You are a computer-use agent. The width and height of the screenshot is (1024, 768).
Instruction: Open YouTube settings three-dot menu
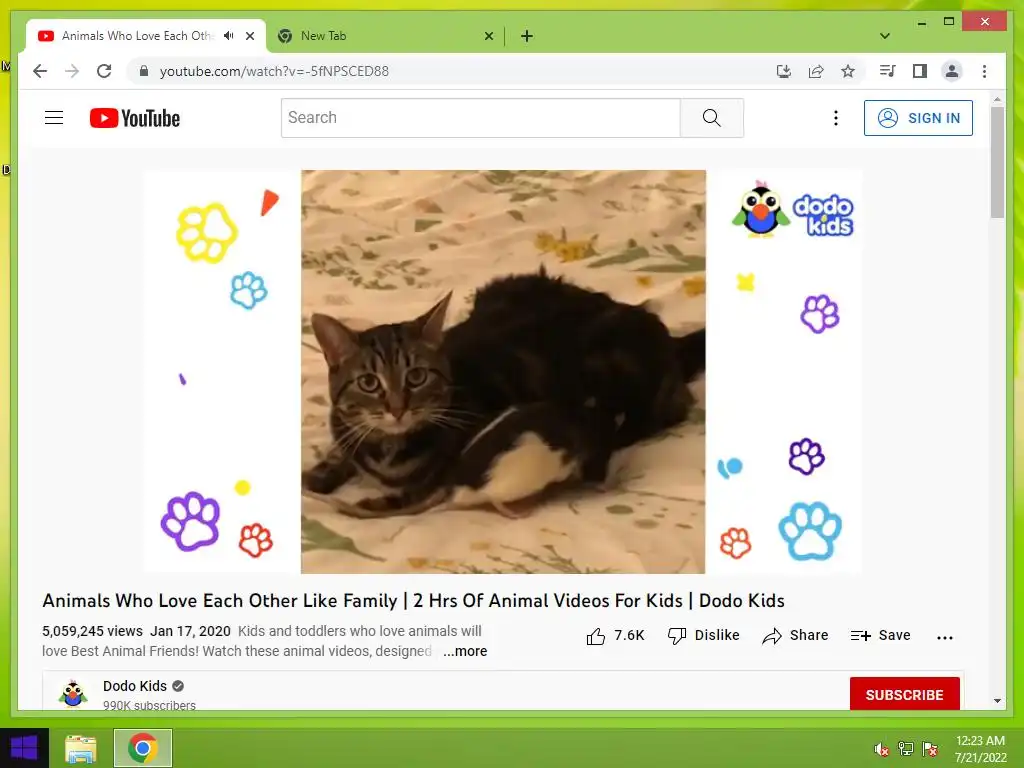coord(835,118)
